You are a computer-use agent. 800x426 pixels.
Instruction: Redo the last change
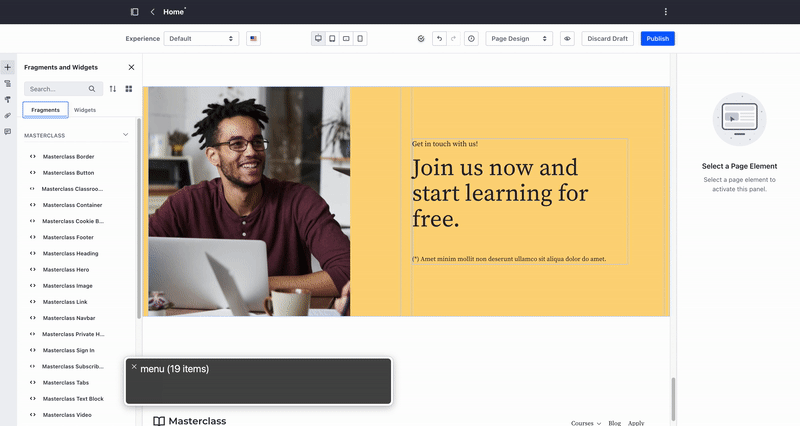click(x=454, y=39)
